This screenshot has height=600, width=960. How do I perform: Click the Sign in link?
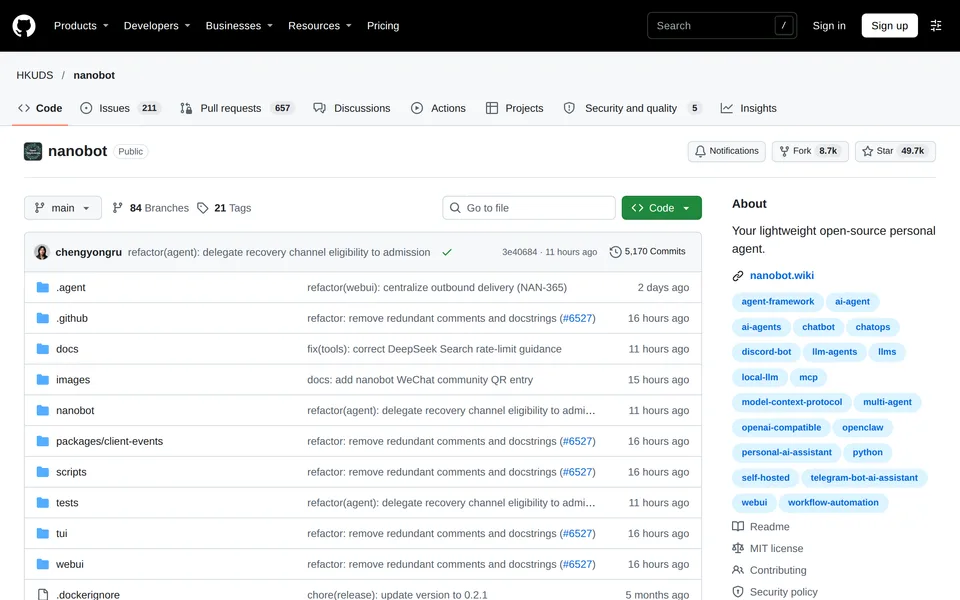click(829, 26)
